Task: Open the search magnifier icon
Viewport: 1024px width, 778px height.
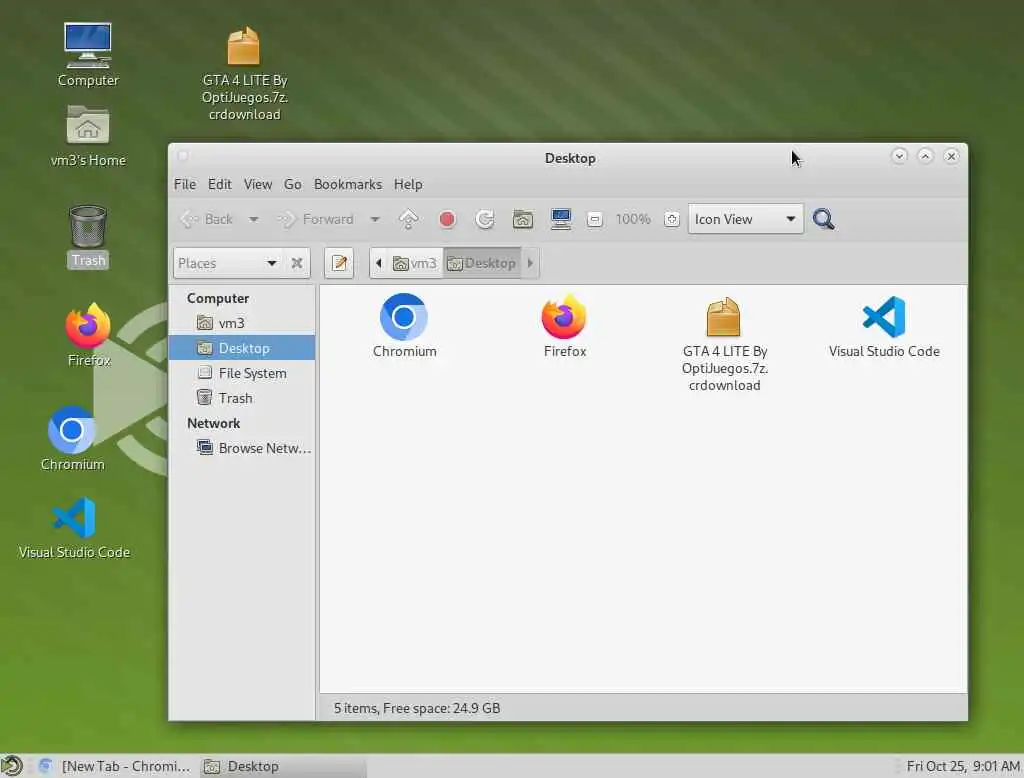Action: click(x=824, y=219)
